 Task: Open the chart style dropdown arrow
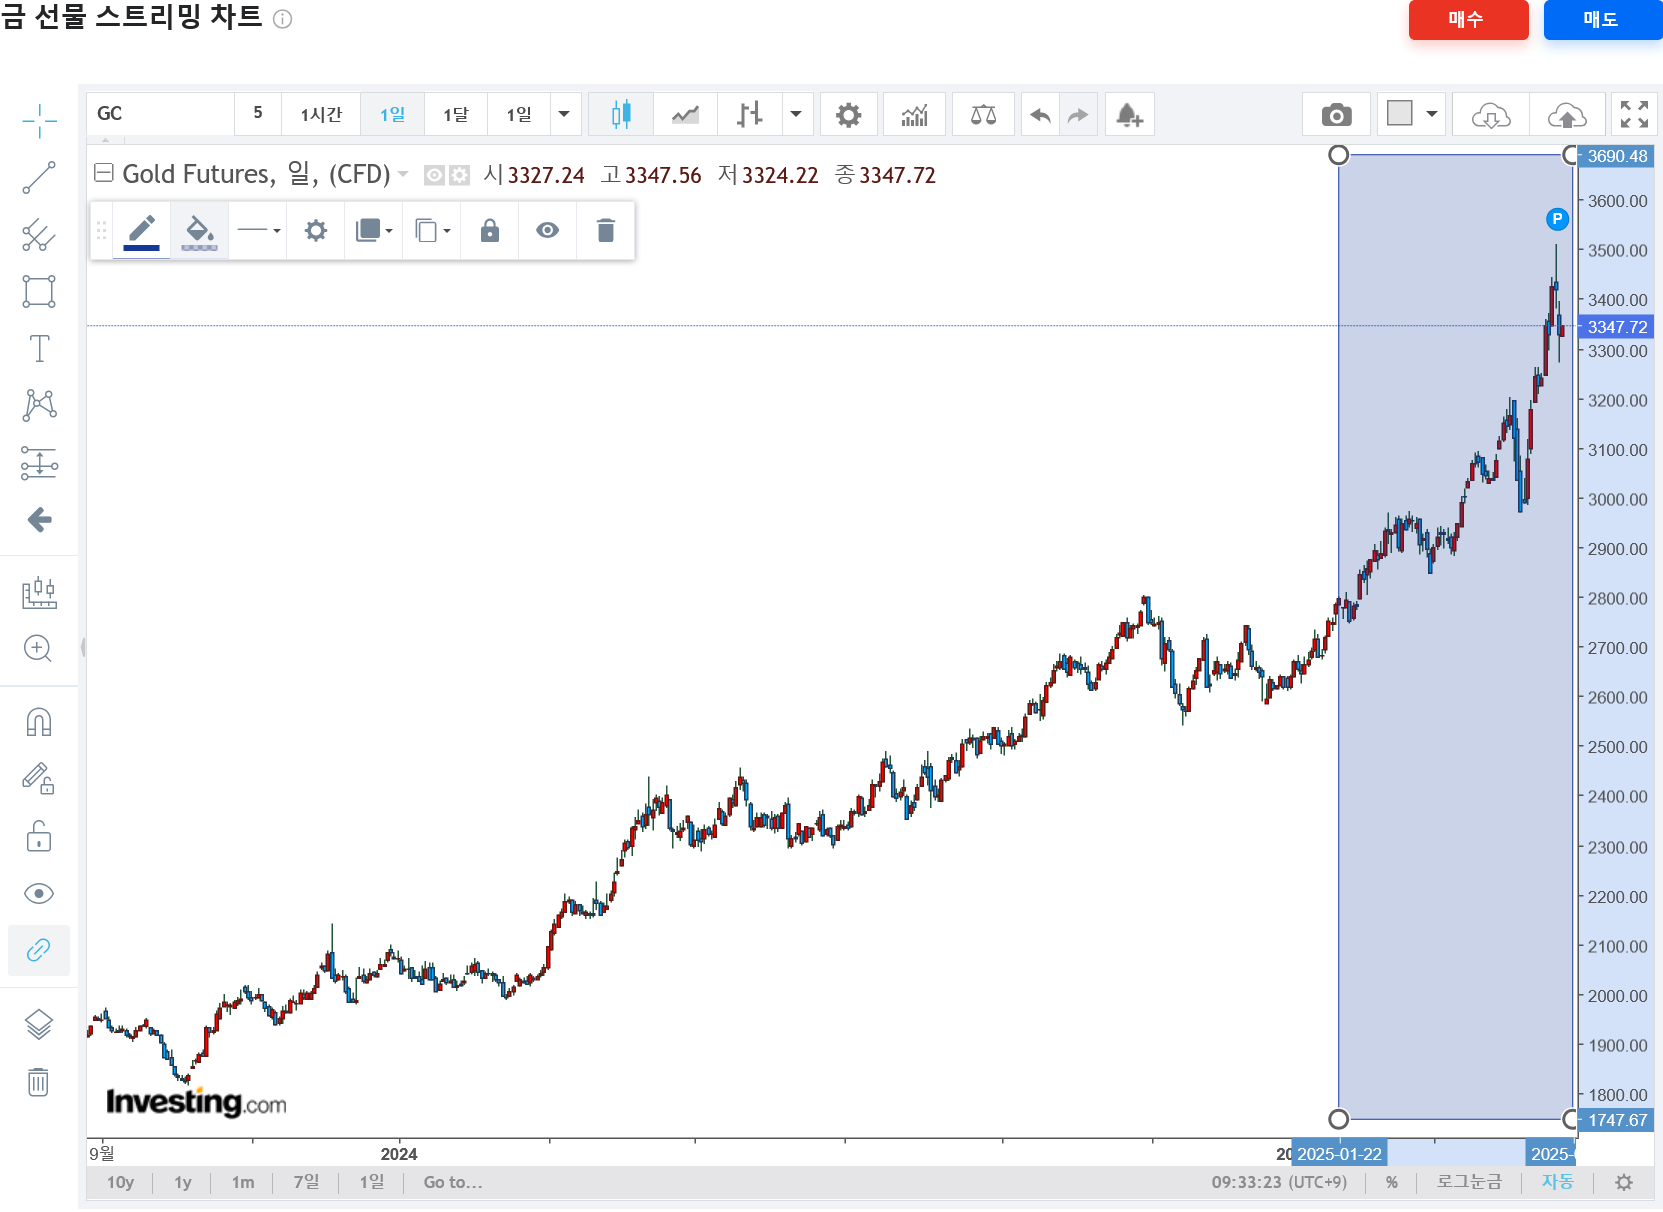click(x=796, y=114)
